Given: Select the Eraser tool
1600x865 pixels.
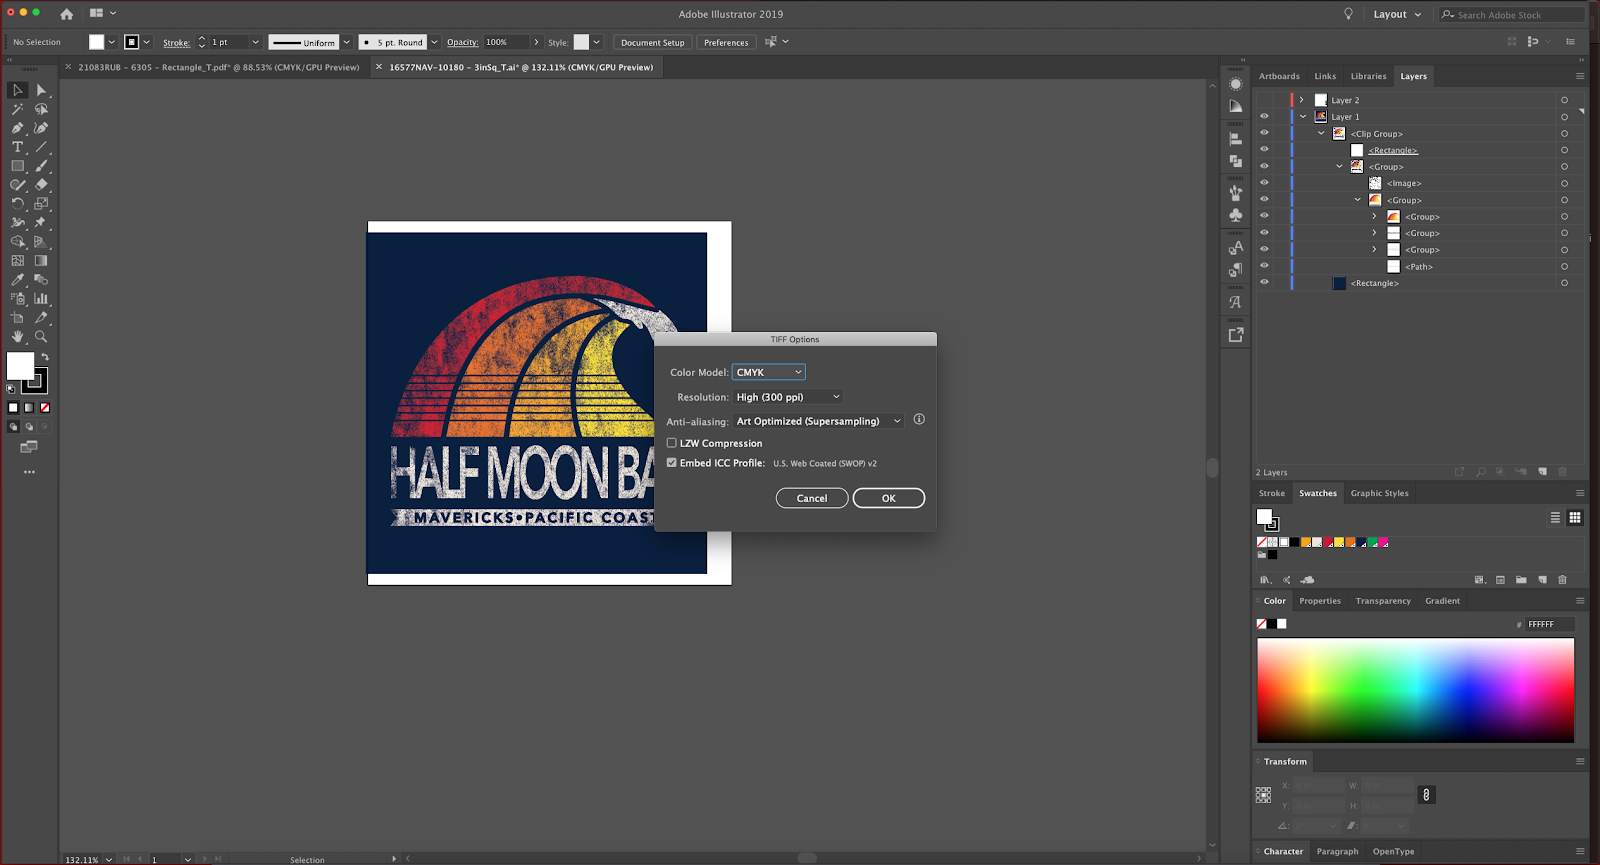Looking at the screenshot, I should pos(41,185).
